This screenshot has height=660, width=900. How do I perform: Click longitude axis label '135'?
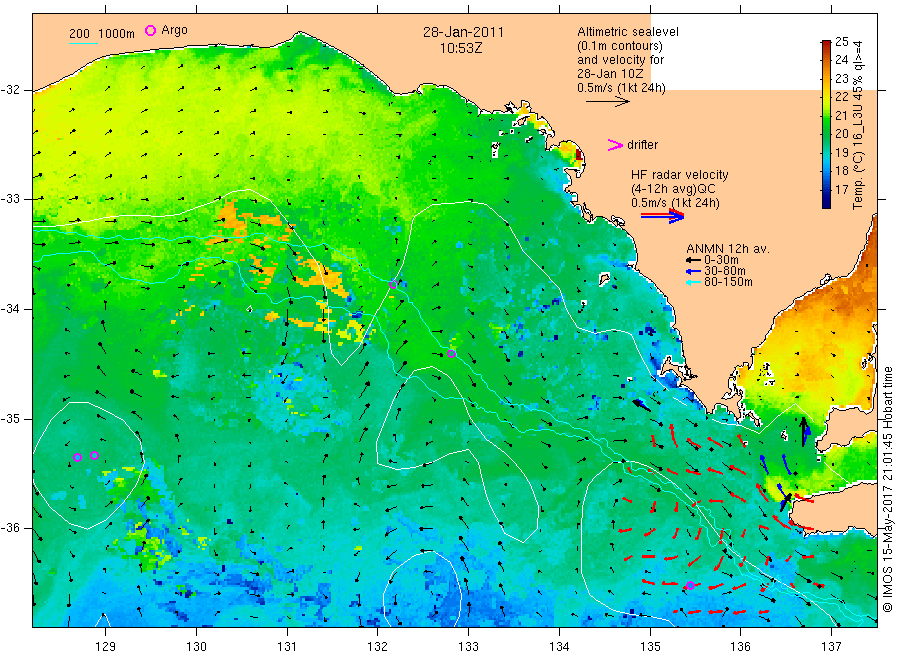pyautogui.click(x=650, y=647)
